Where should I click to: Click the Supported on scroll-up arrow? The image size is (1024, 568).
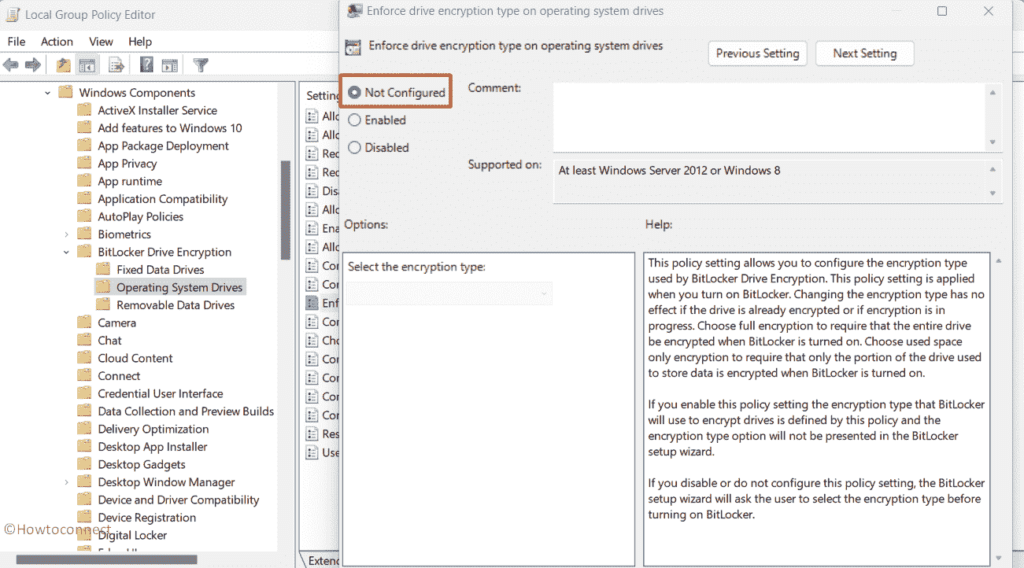click(x=993, y=170)
